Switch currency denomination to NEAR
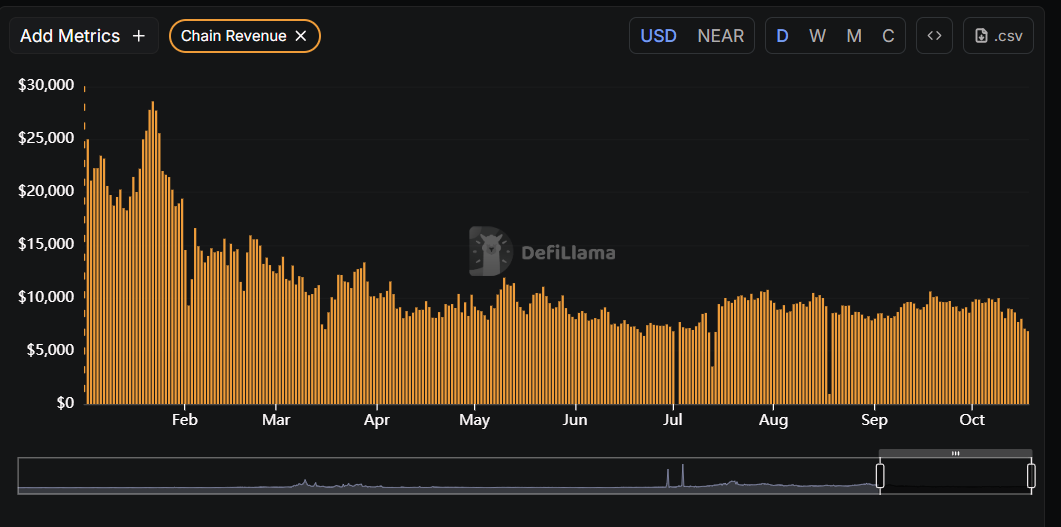 [720, 36]
